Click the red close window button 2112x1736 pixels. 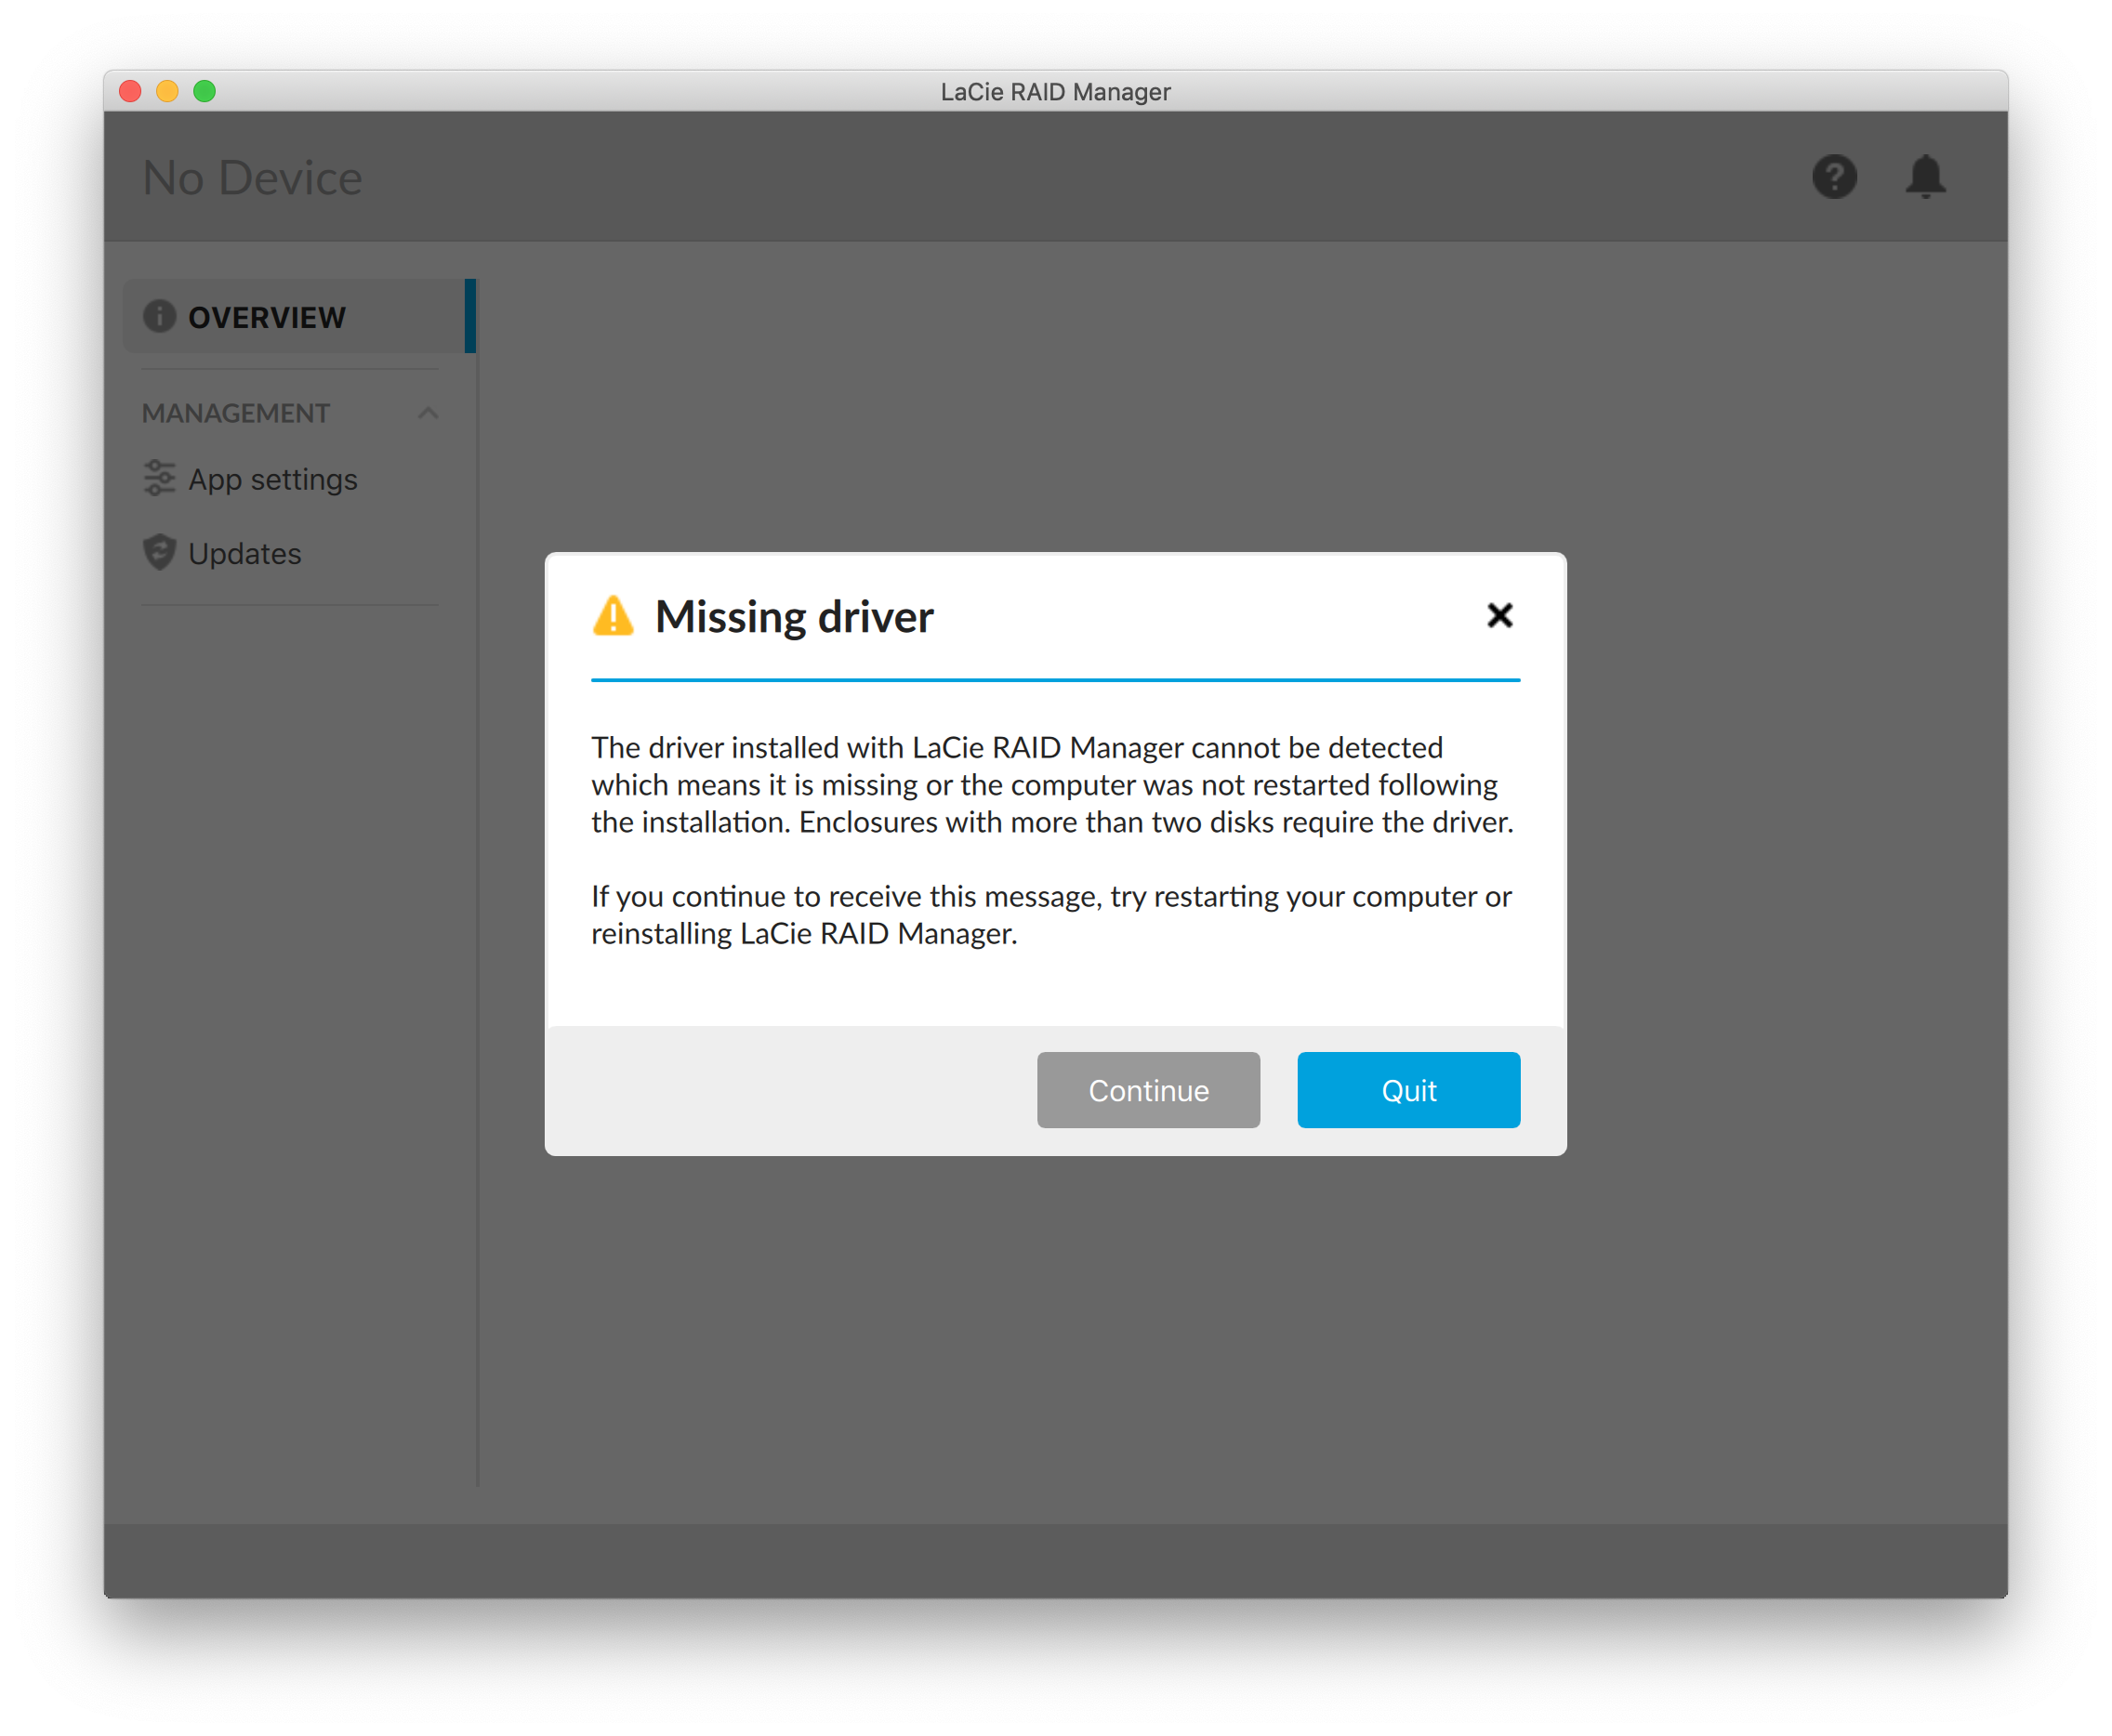tap(130, 91)
